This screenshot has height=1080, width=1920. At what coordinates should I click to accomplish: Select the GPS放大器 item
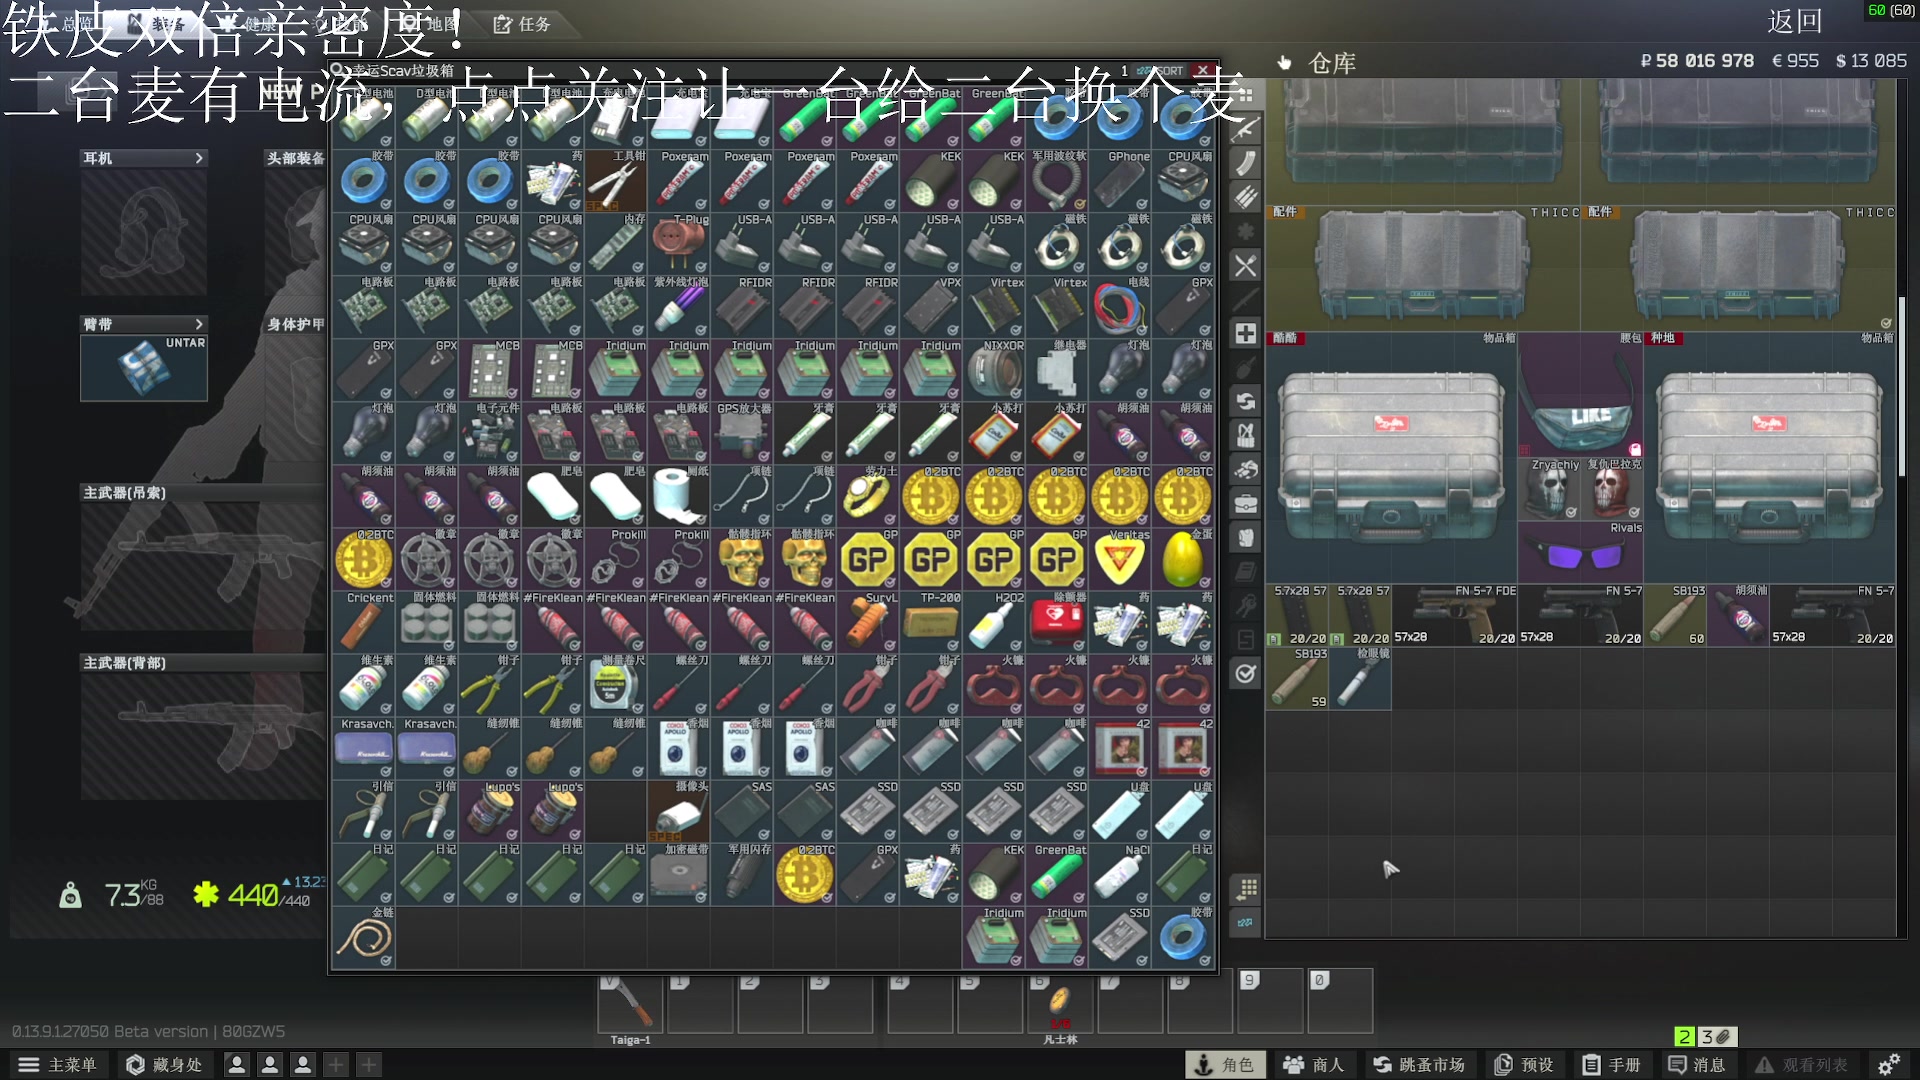coord(742,433)
